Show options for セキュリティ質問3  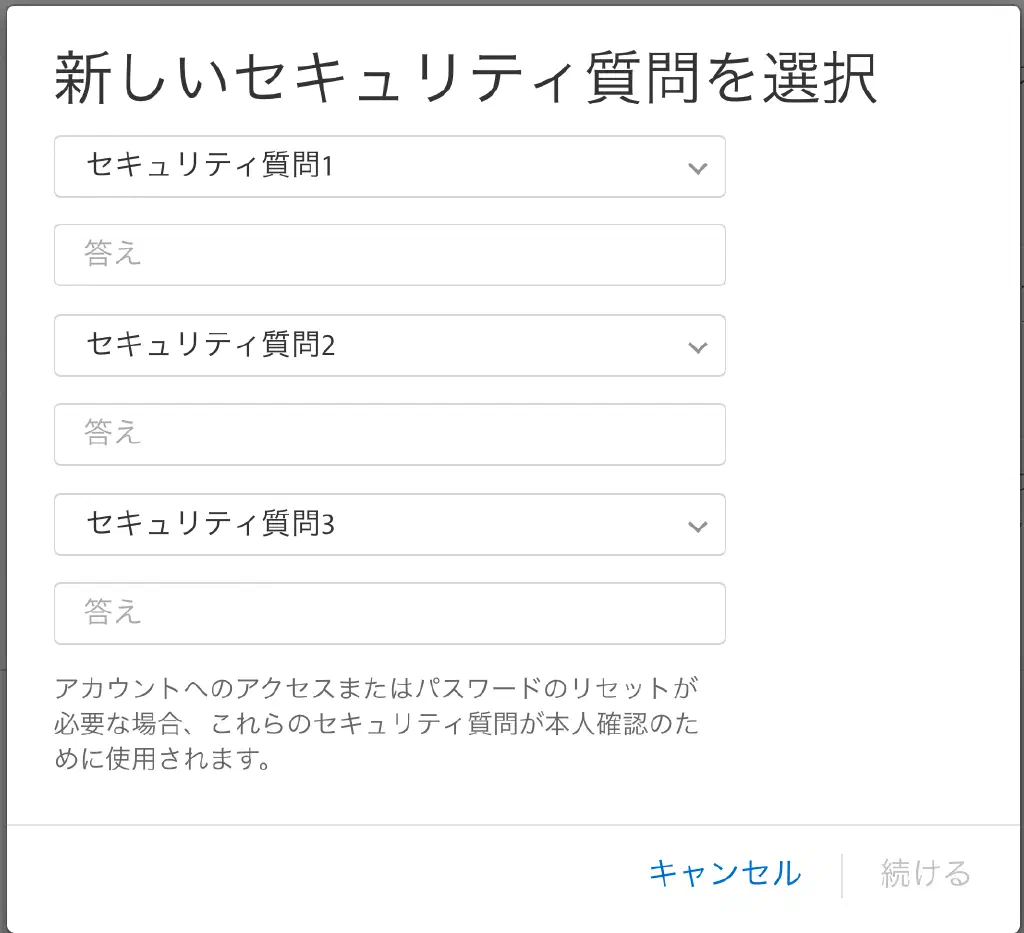[389, 525]
